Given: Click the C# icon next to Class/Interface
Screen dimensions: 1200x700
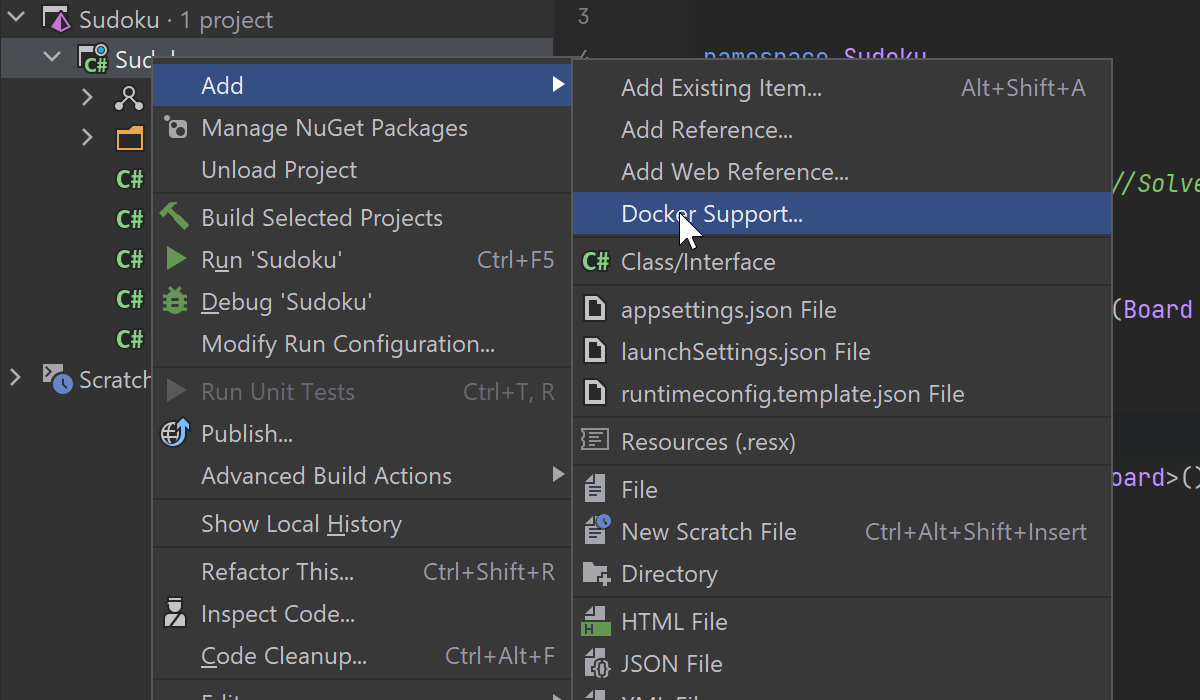Looking at the screenshot, I should (595, 262).
